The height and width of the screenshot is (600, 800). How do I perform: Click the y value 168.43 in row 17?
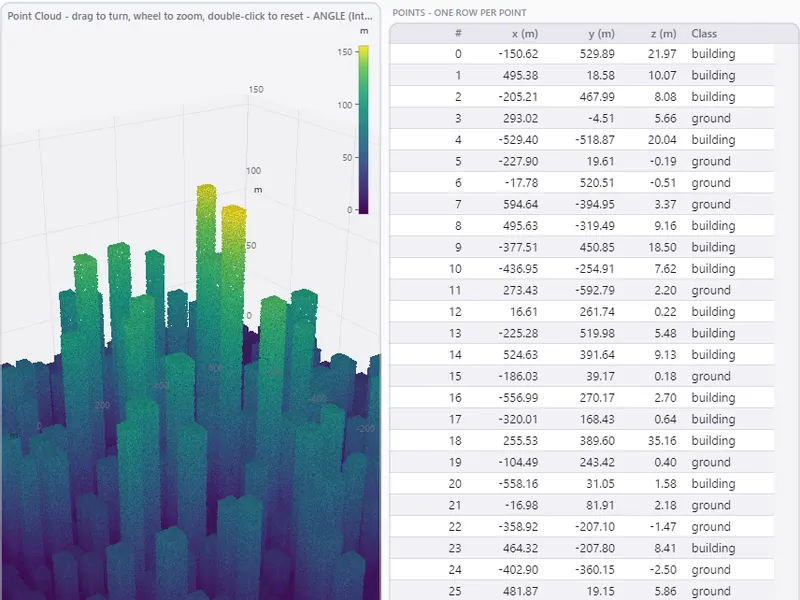click(x=597, y=419)
